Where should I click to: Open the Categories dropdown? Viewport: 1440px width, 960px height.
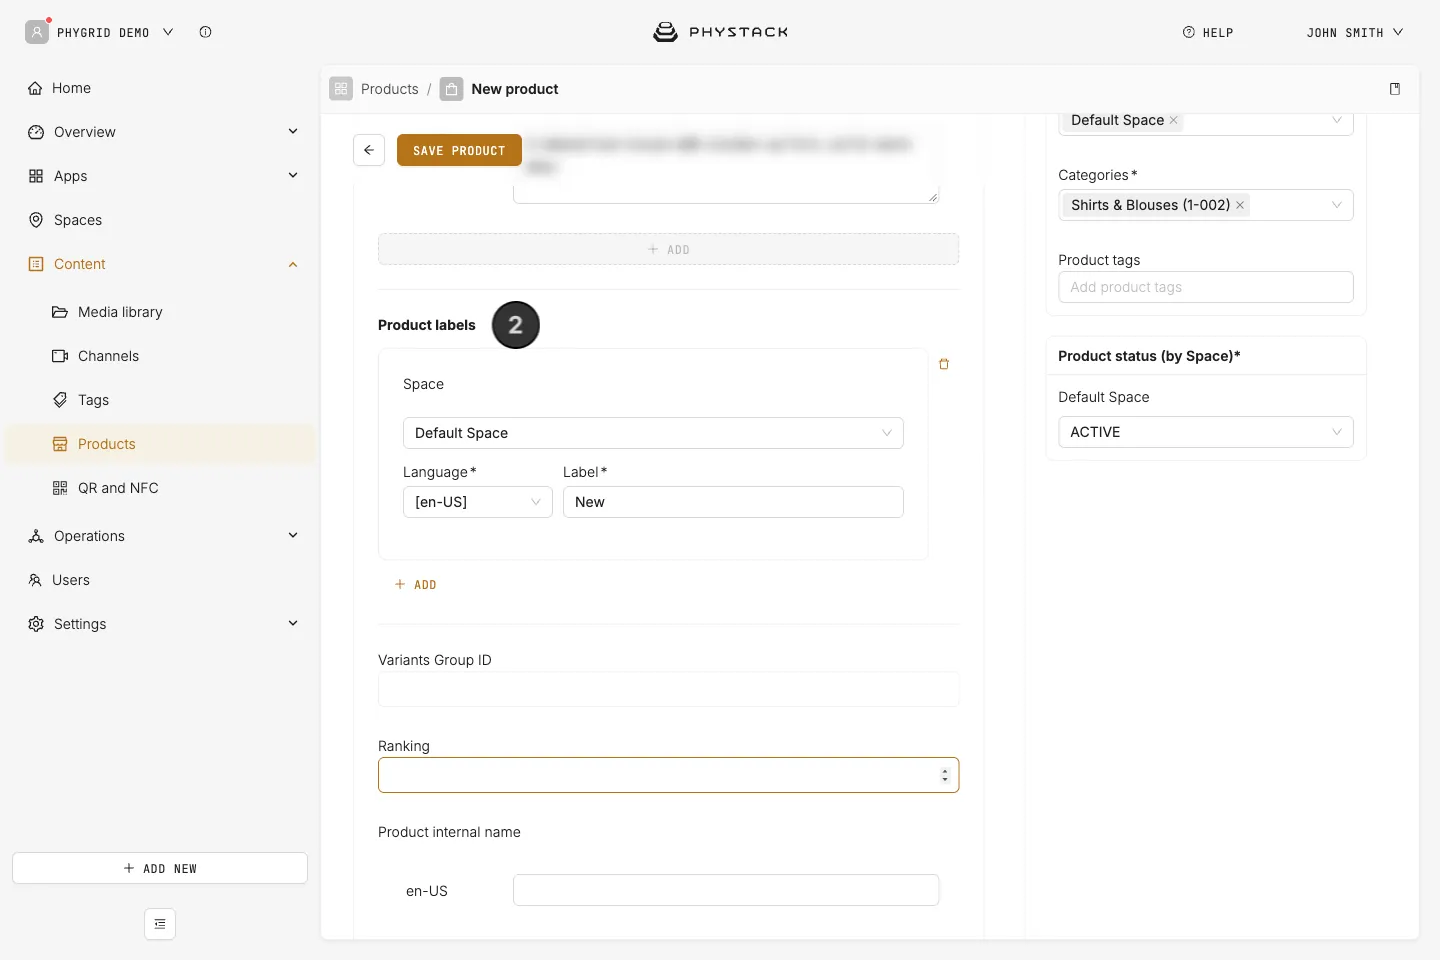1205,205
